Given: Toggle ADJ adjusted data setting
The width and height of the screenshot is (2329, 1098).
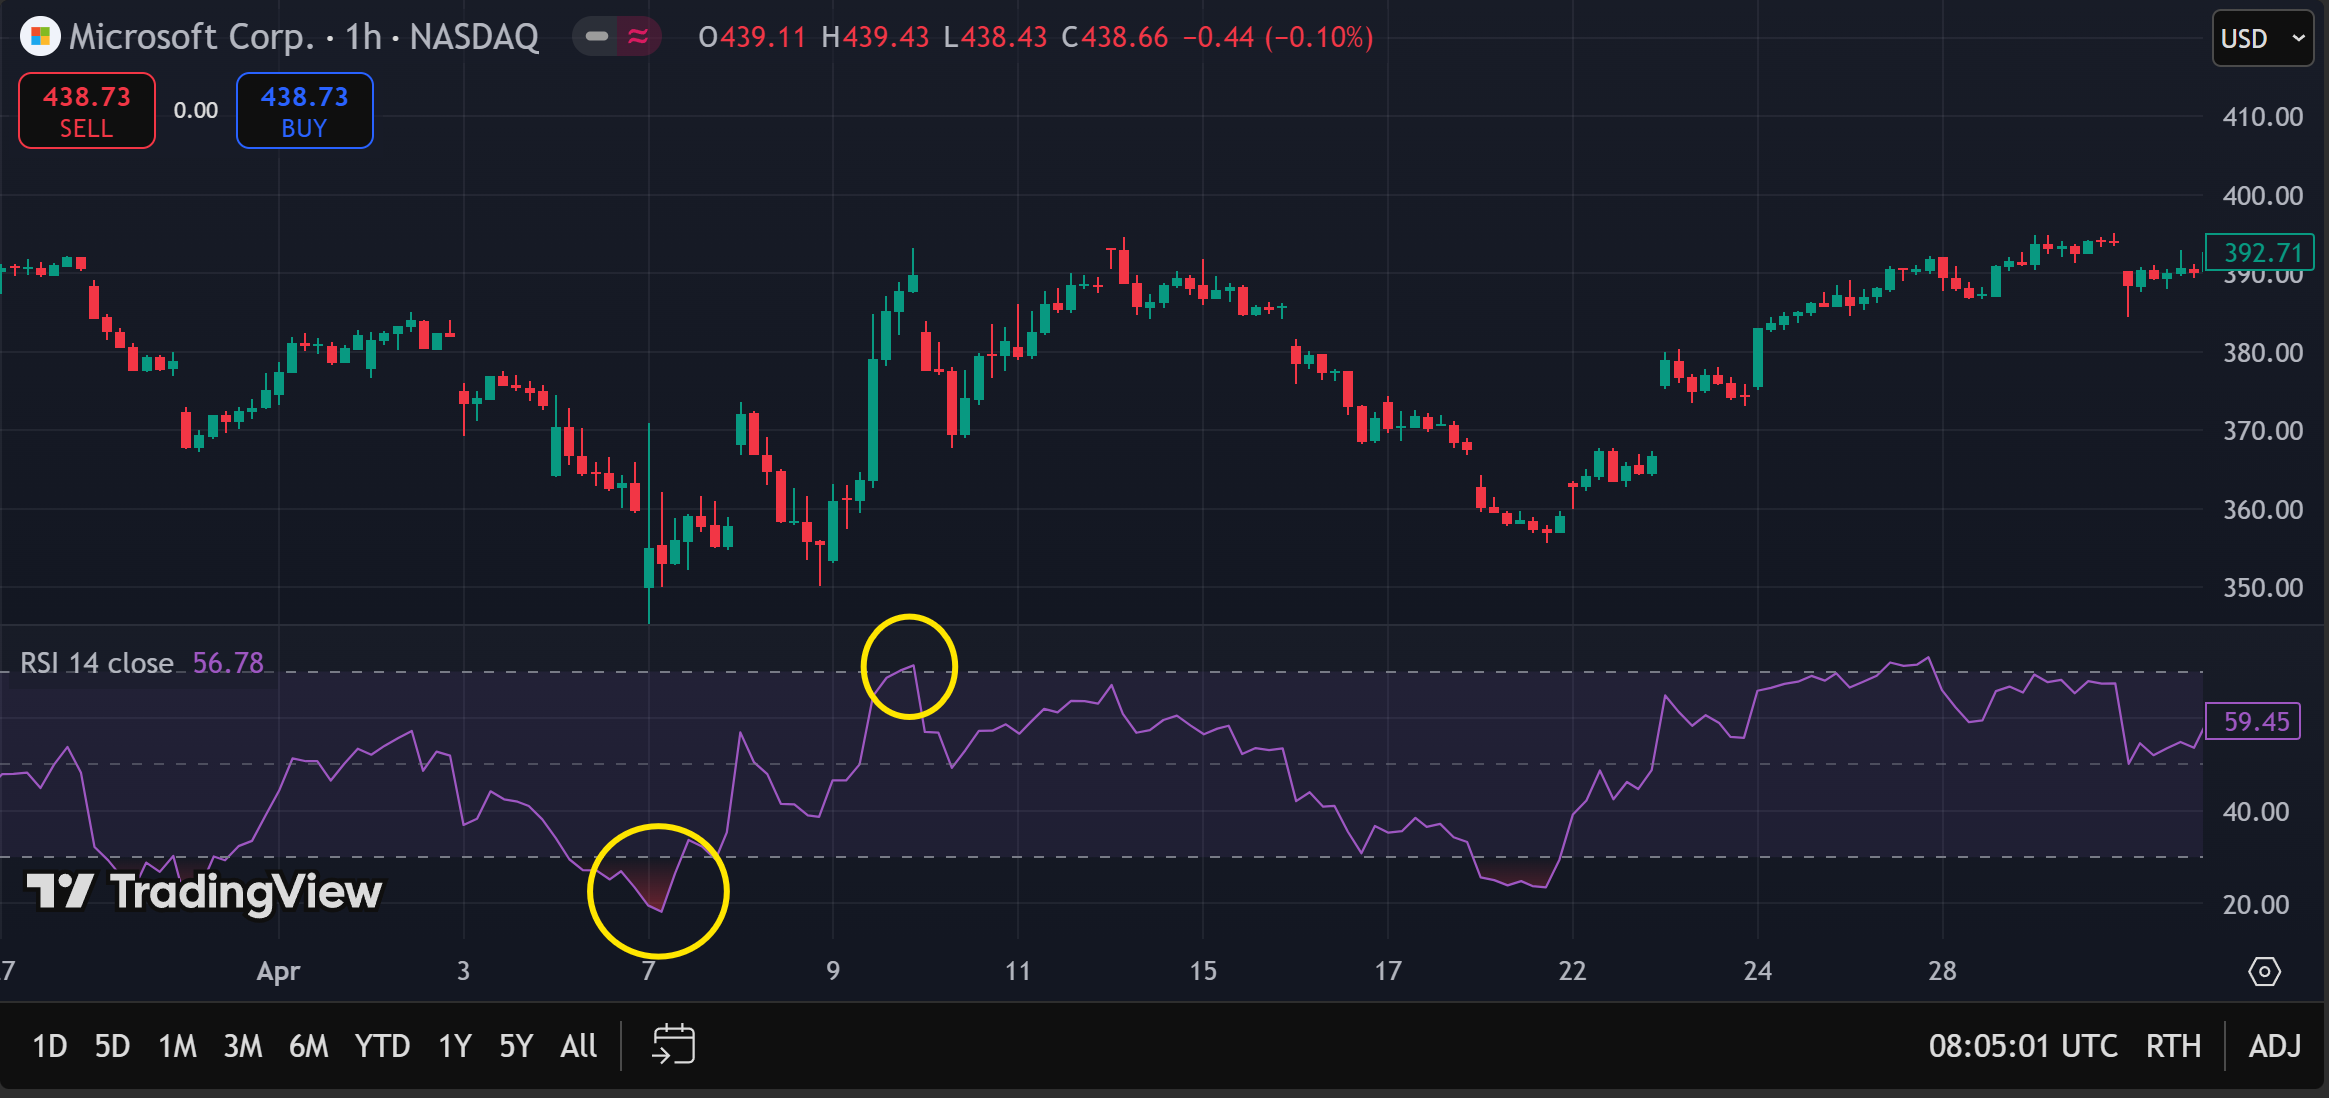Looking at the screenshot, I should click(x=2274, y=1046).
